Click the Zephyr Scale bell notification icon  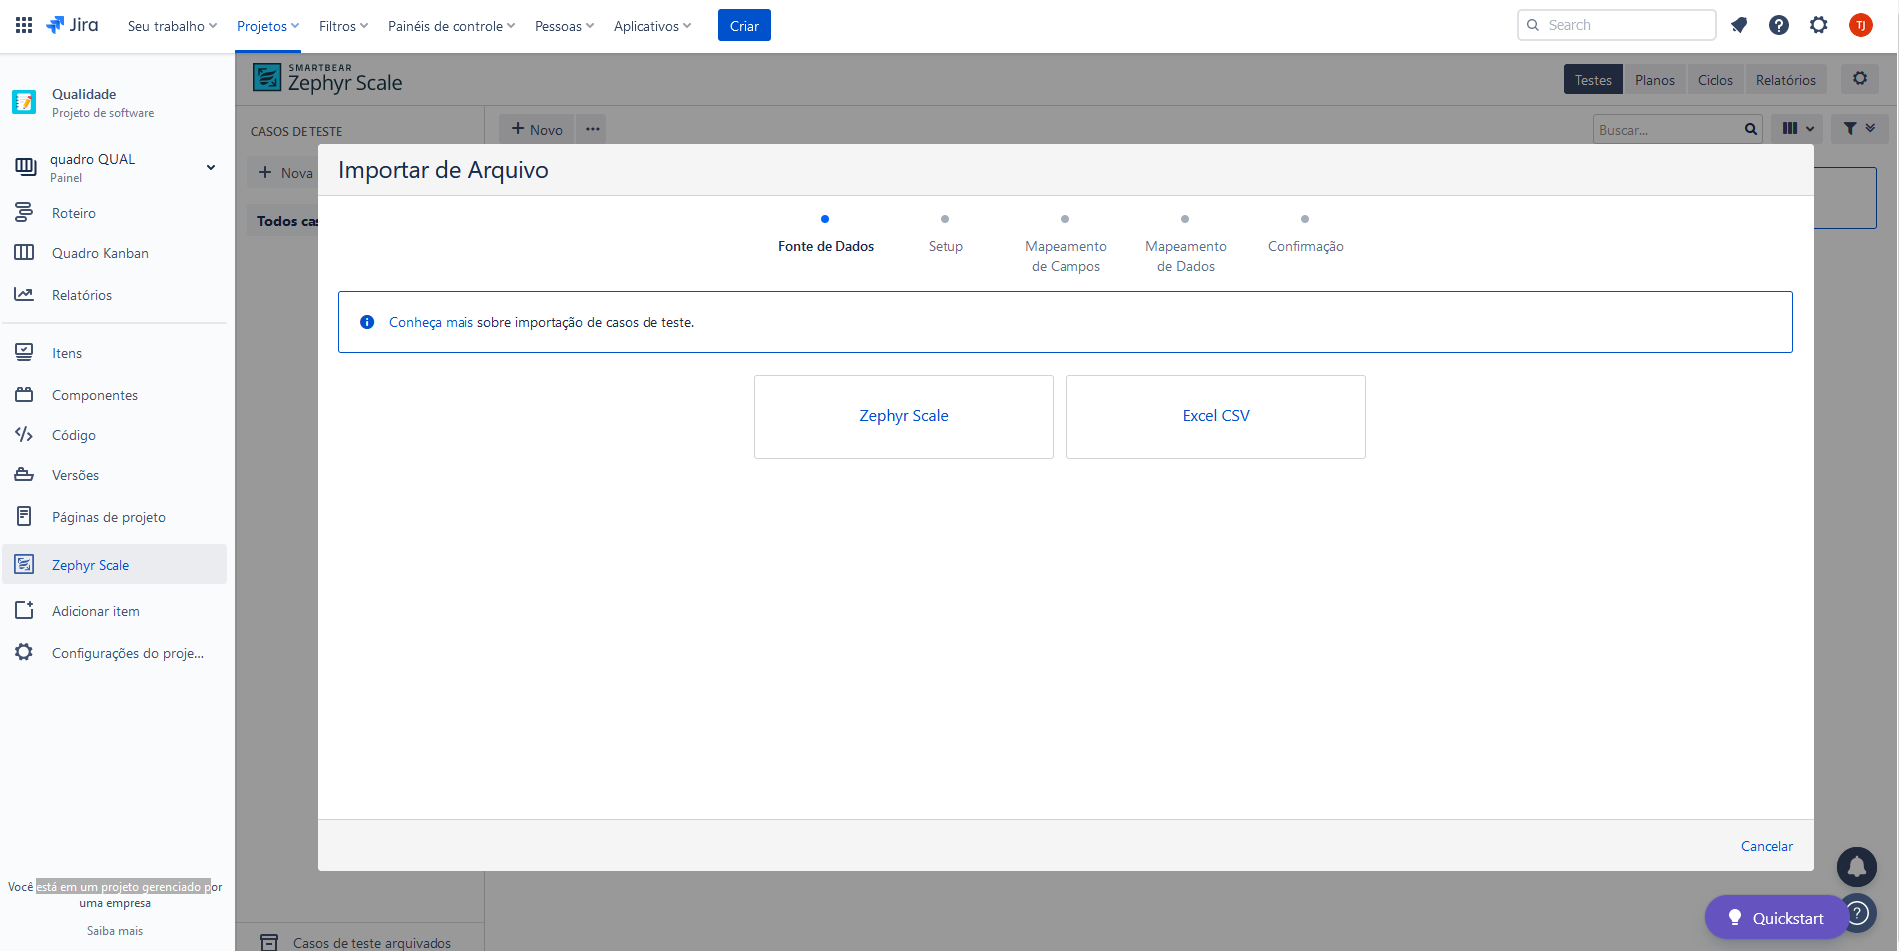pos(1856,867)
